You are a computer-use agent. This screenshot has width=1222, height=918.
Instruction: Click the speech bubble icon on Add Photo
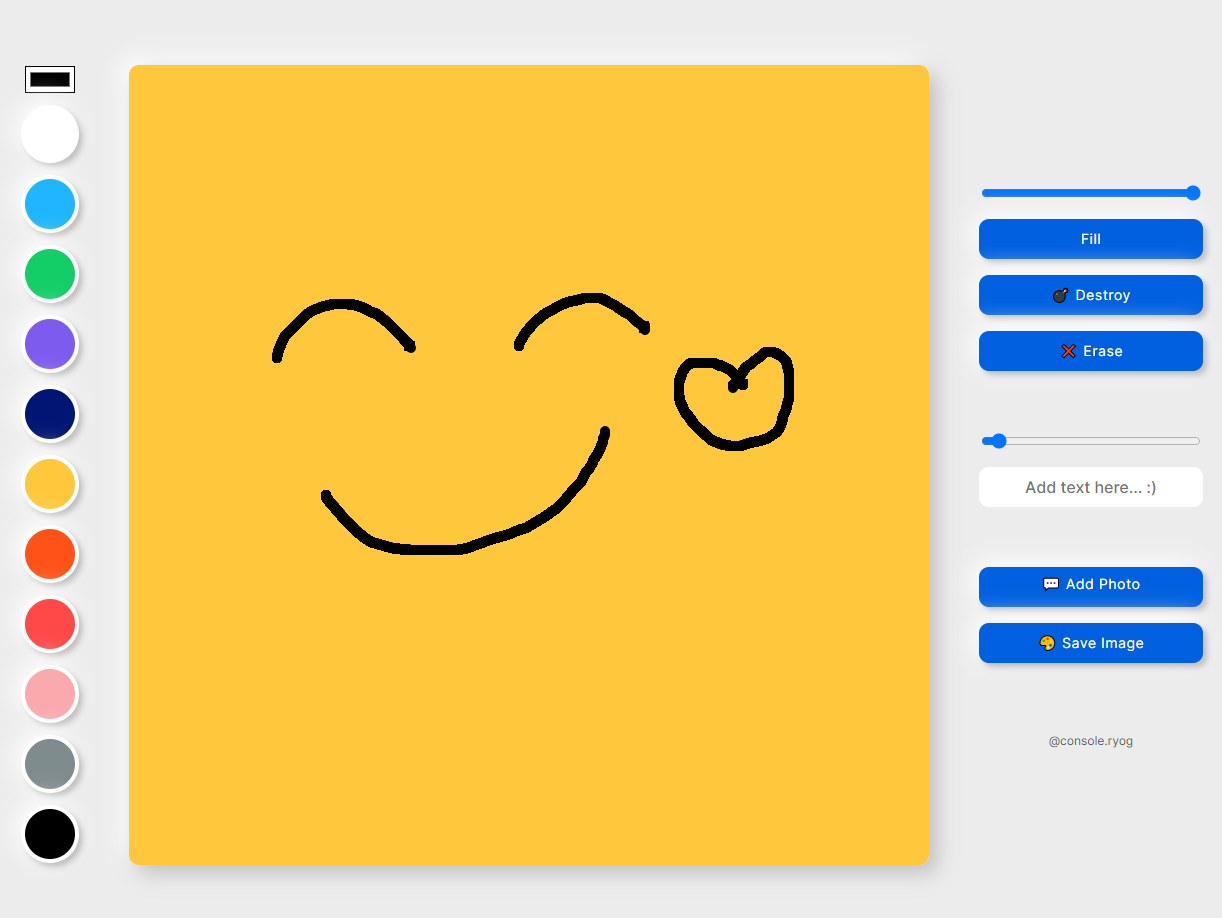(x=1050, y=584)
